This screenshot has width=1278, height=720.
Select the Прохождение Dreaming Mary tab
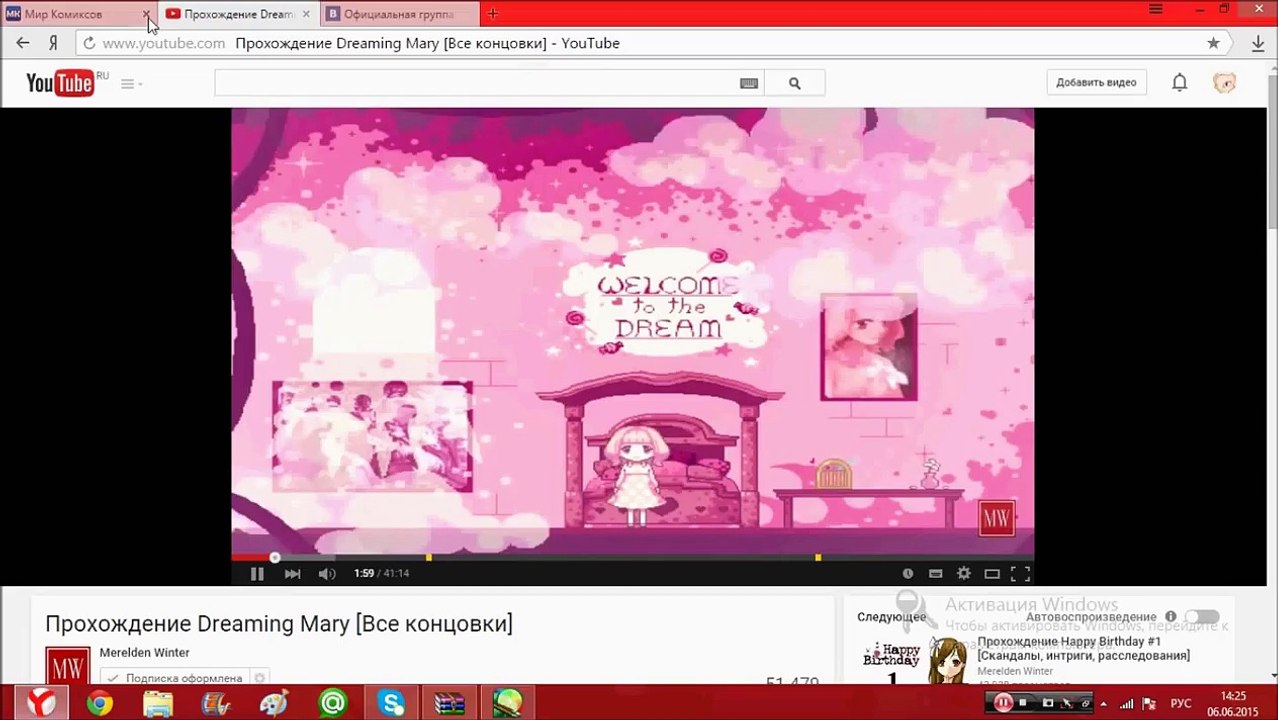(238, 14)
